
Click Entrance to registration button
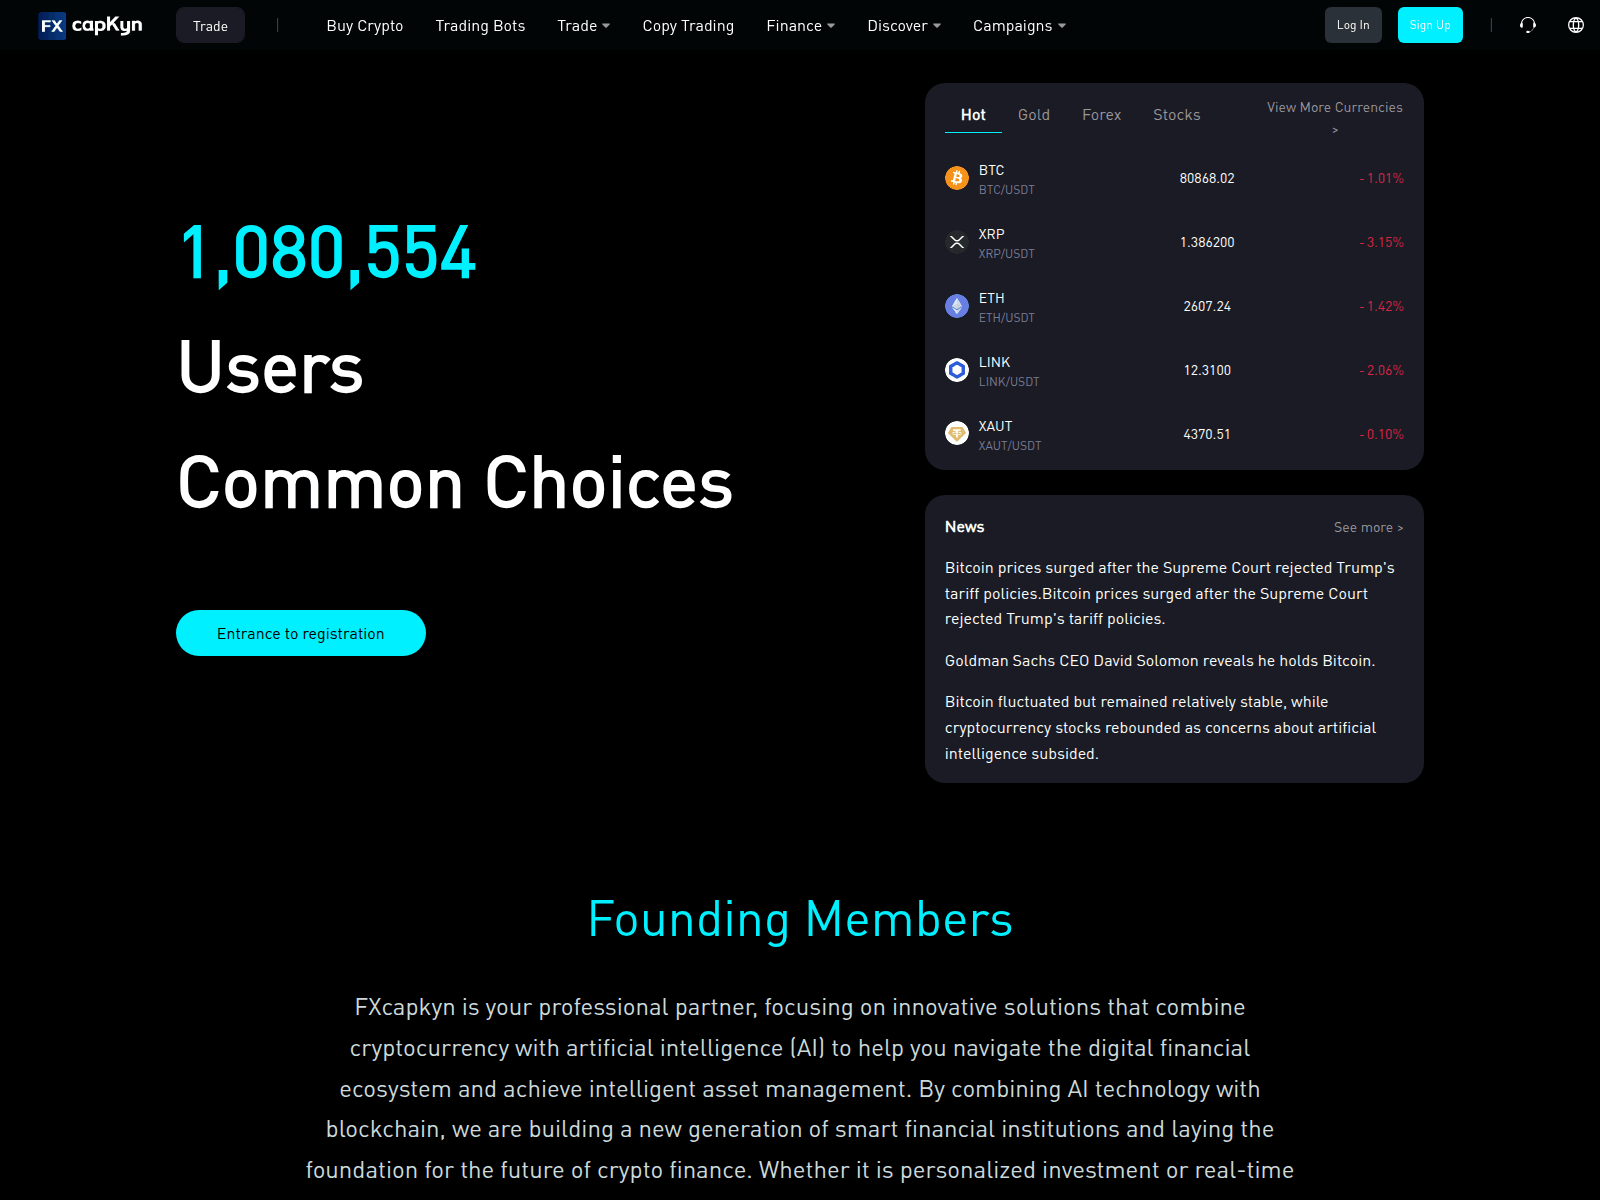click(301, 633)
